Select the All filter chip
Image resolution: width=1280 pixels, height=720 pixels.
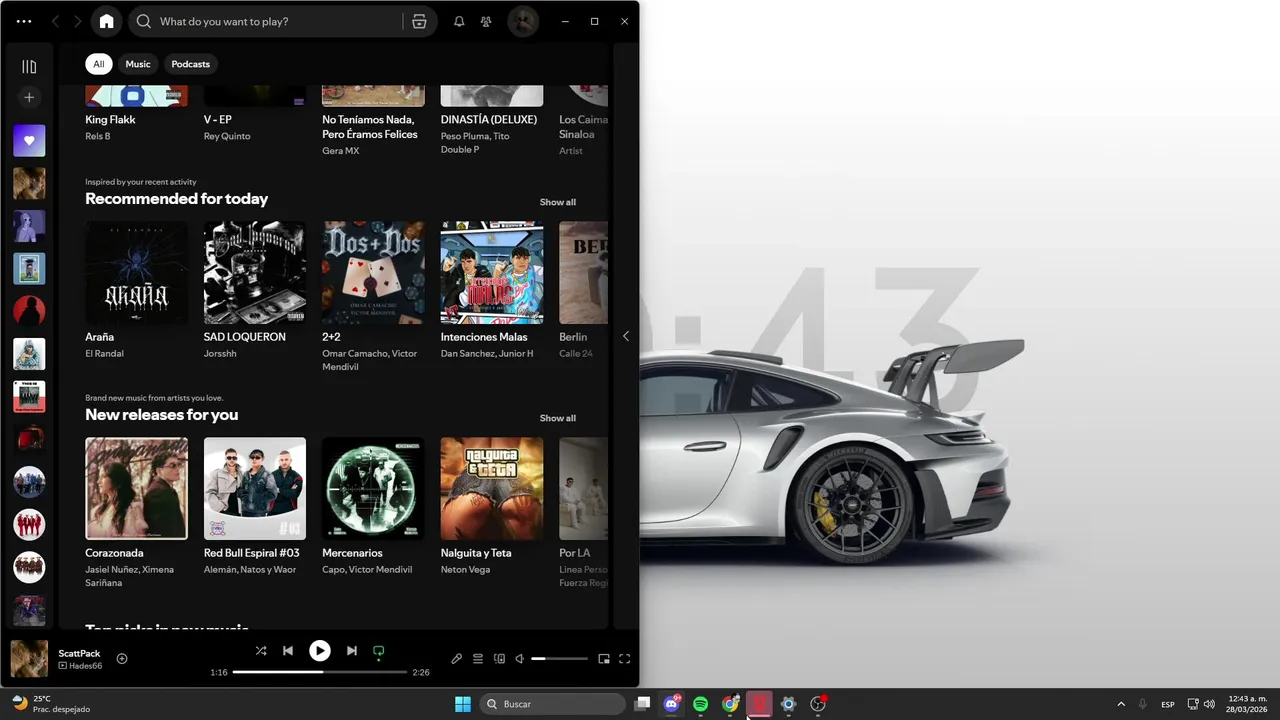[x=99, y=64]
